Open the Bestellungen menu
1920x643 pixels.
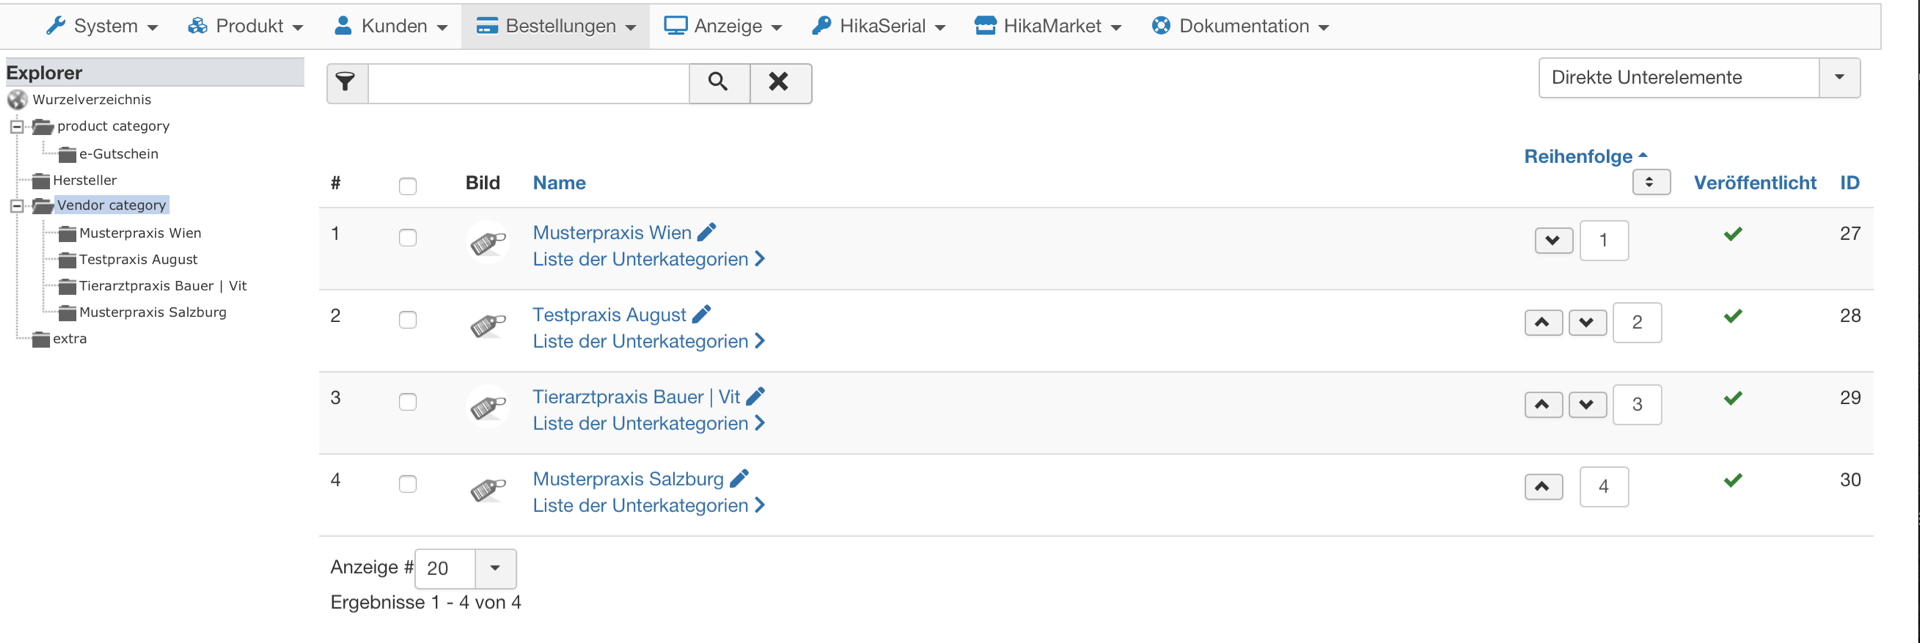556,26
